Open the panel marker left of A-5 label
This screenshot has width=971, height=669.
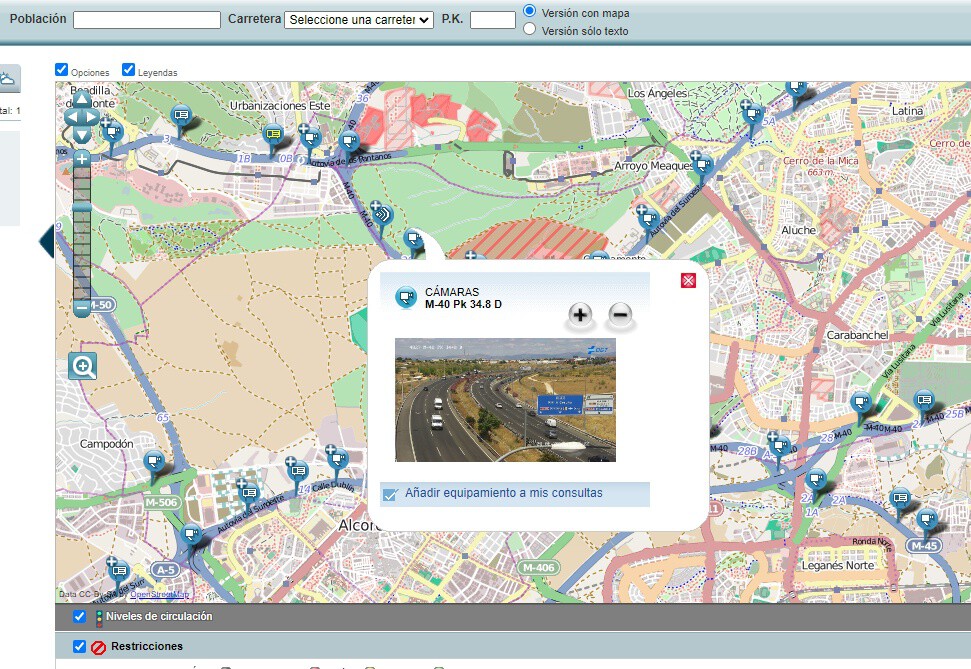tap(118, 572)
